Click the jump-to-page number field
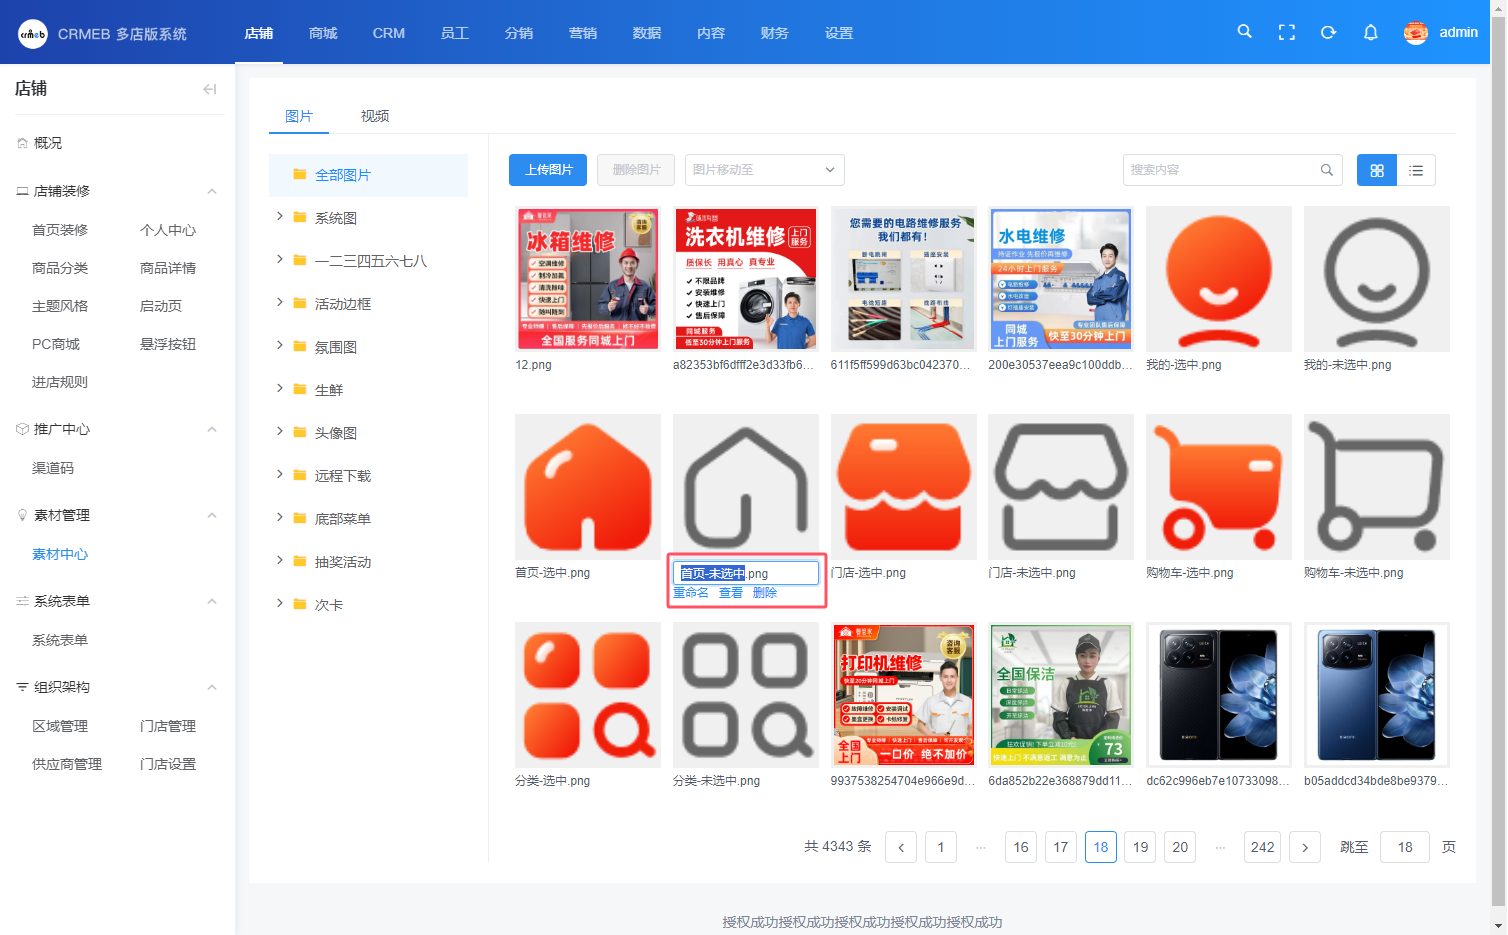 (x=1405, y=847)
